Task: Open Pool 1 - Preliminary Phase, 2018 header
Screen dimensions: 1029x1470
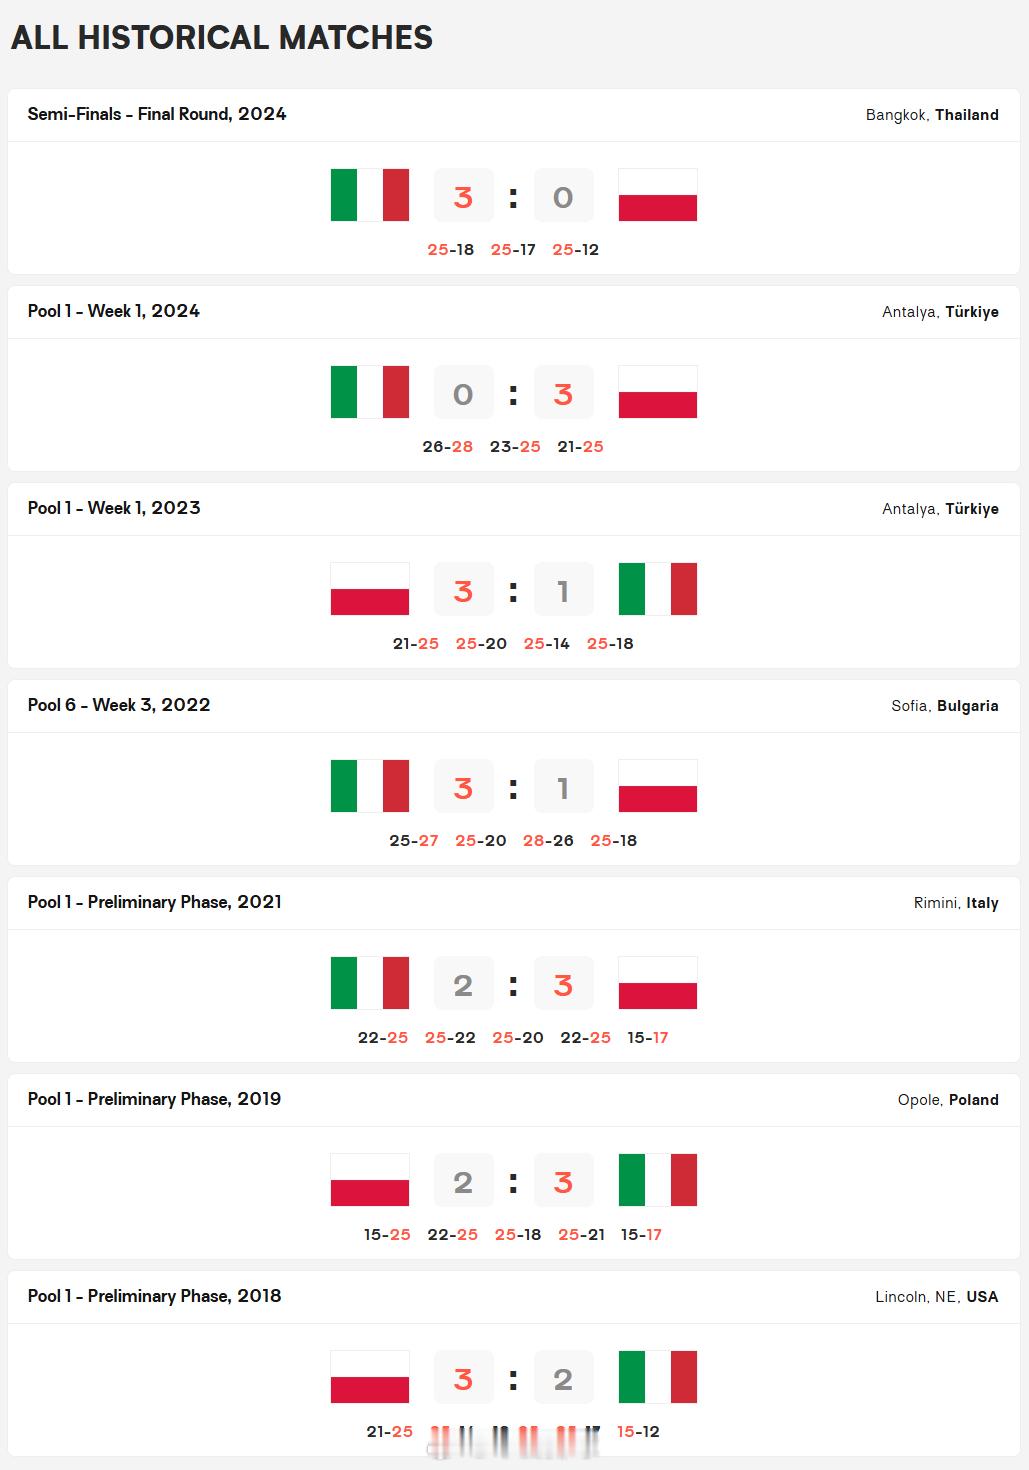Action: (155, 1296)
